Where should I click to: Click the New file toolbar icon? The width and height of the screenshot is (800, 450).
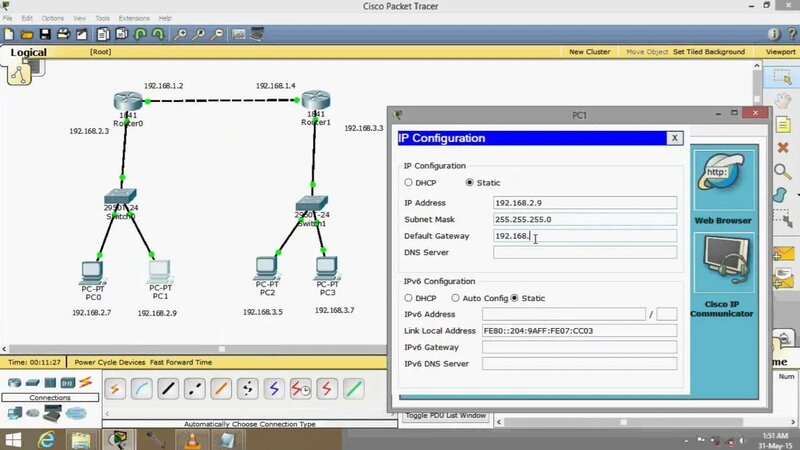(9, 34)
